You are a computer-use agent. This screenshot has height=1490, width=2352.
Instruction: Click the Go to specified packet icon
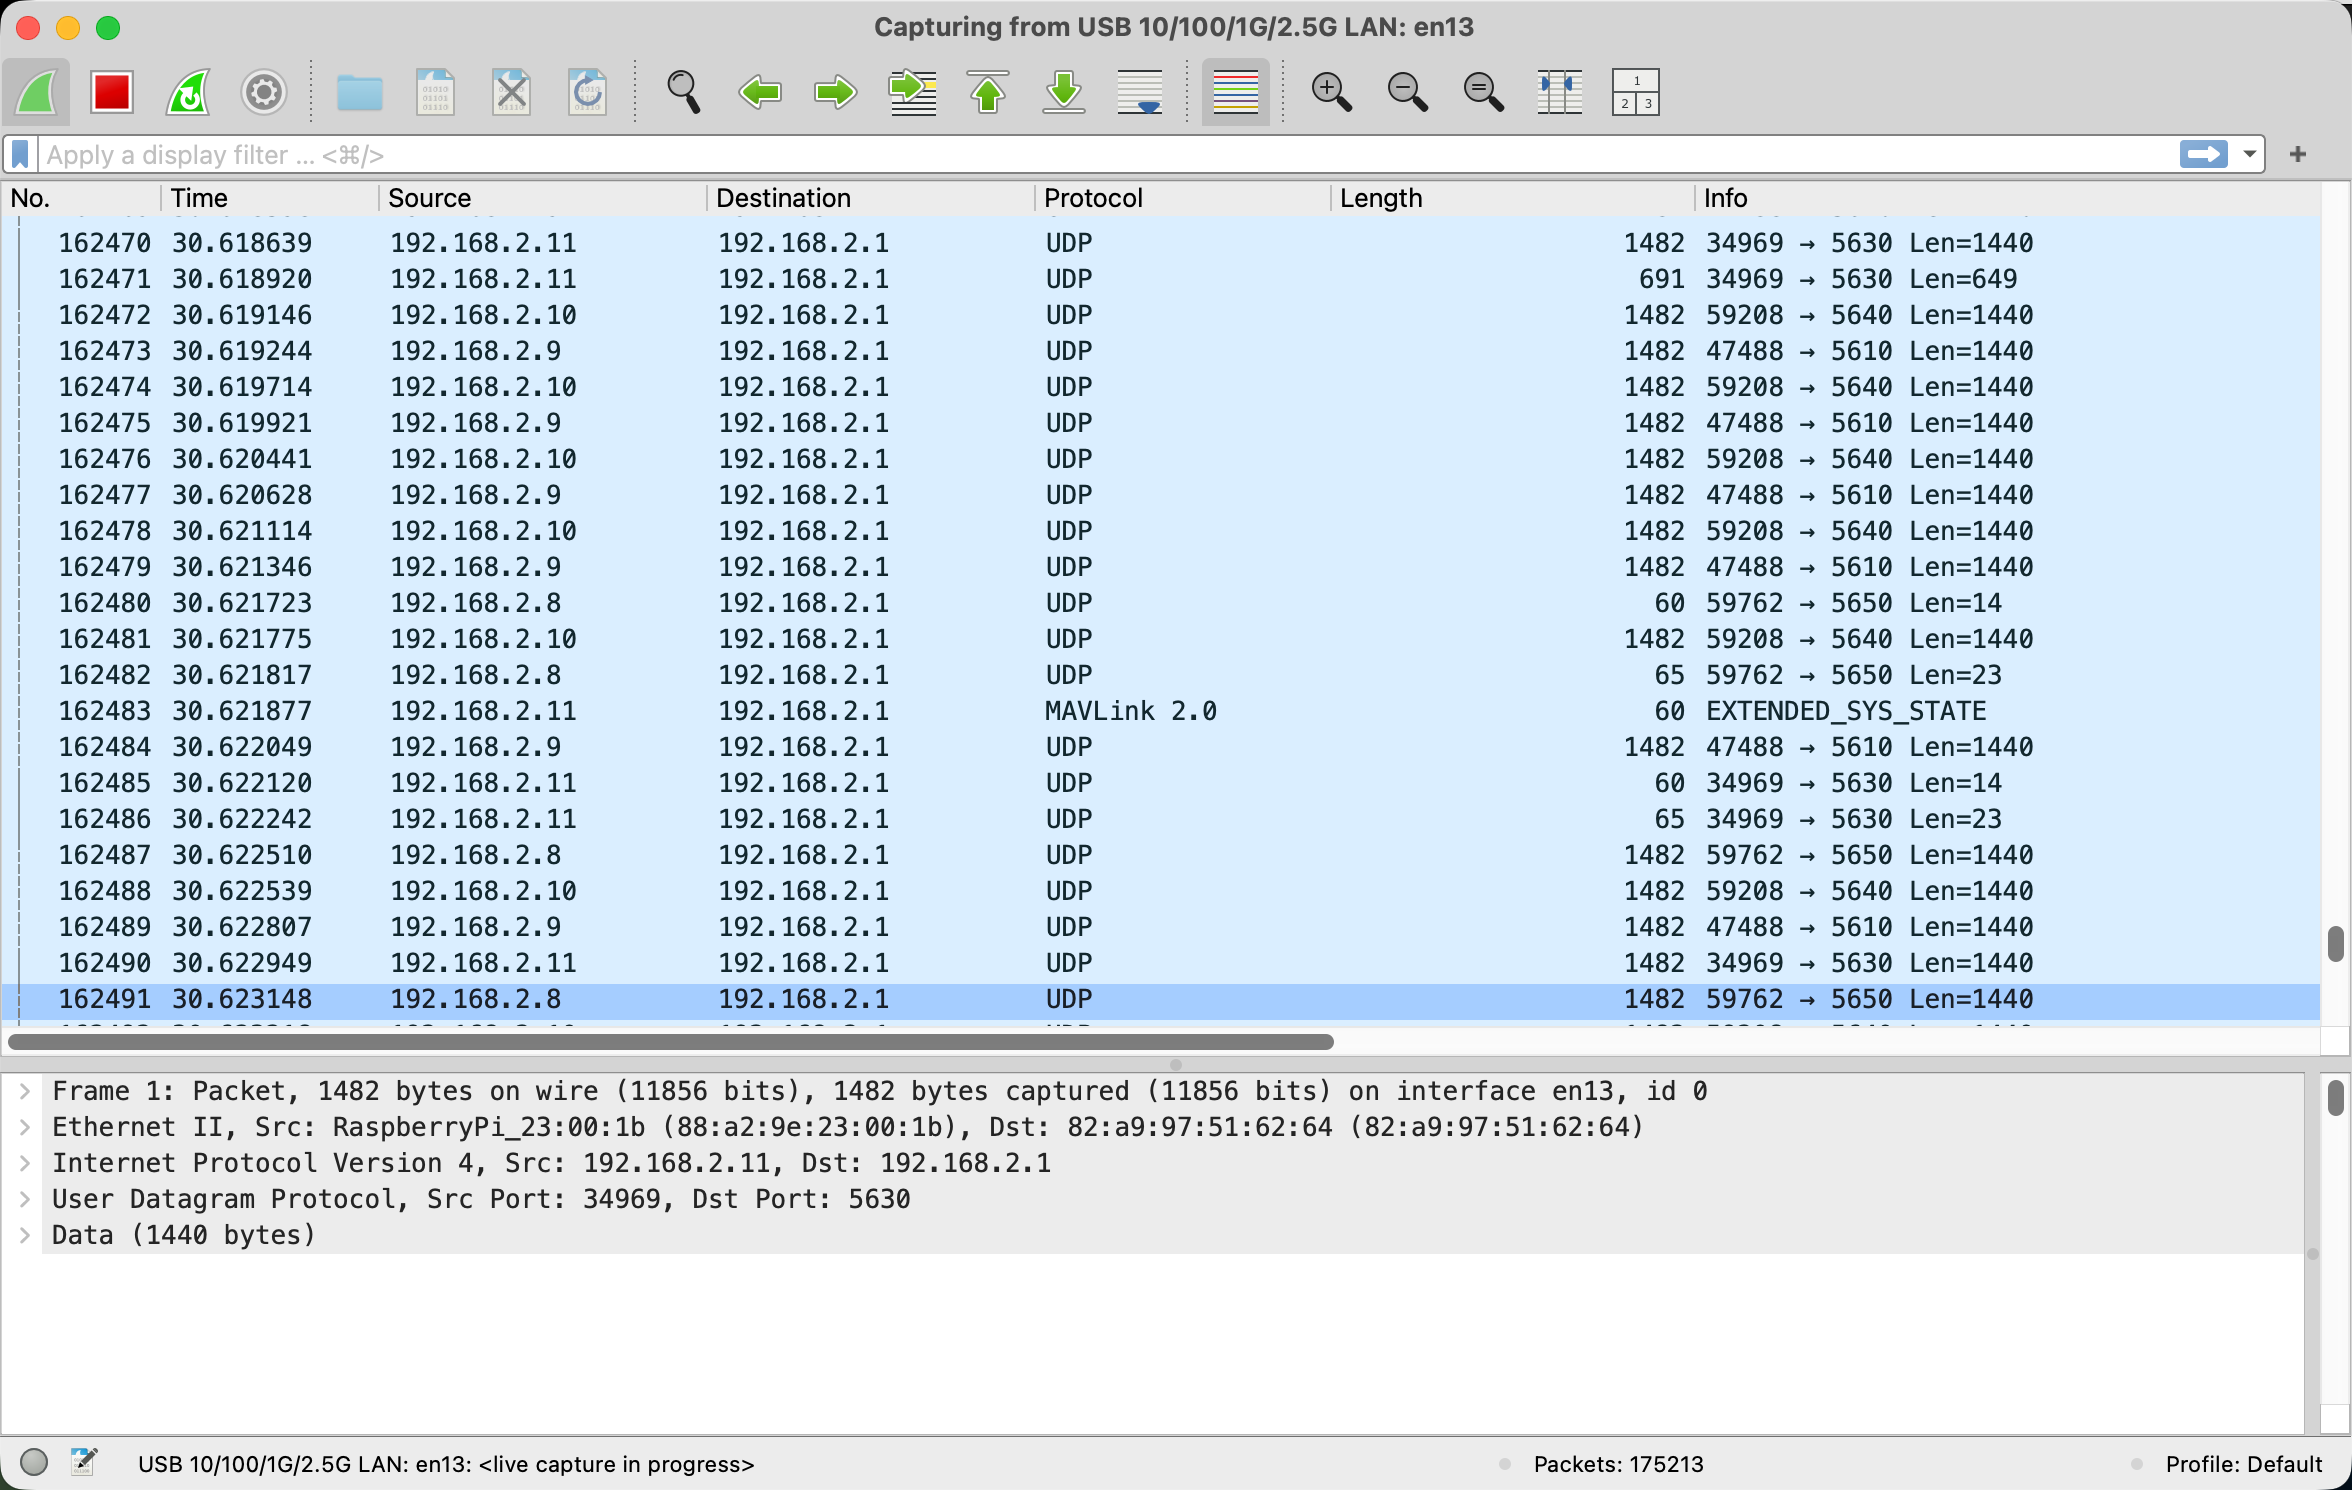pyautogui.click(x=912, y=92)
